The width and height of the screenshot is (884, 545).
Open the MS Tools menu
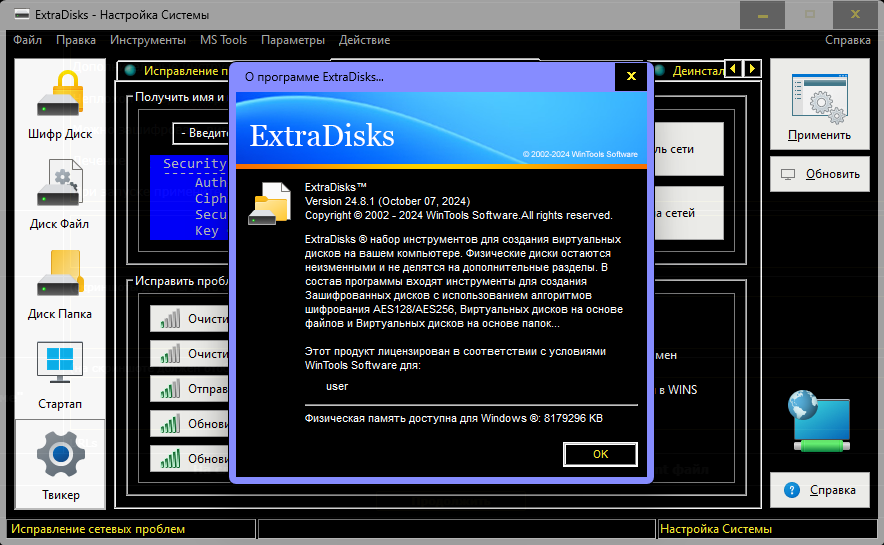pos(223,40)
